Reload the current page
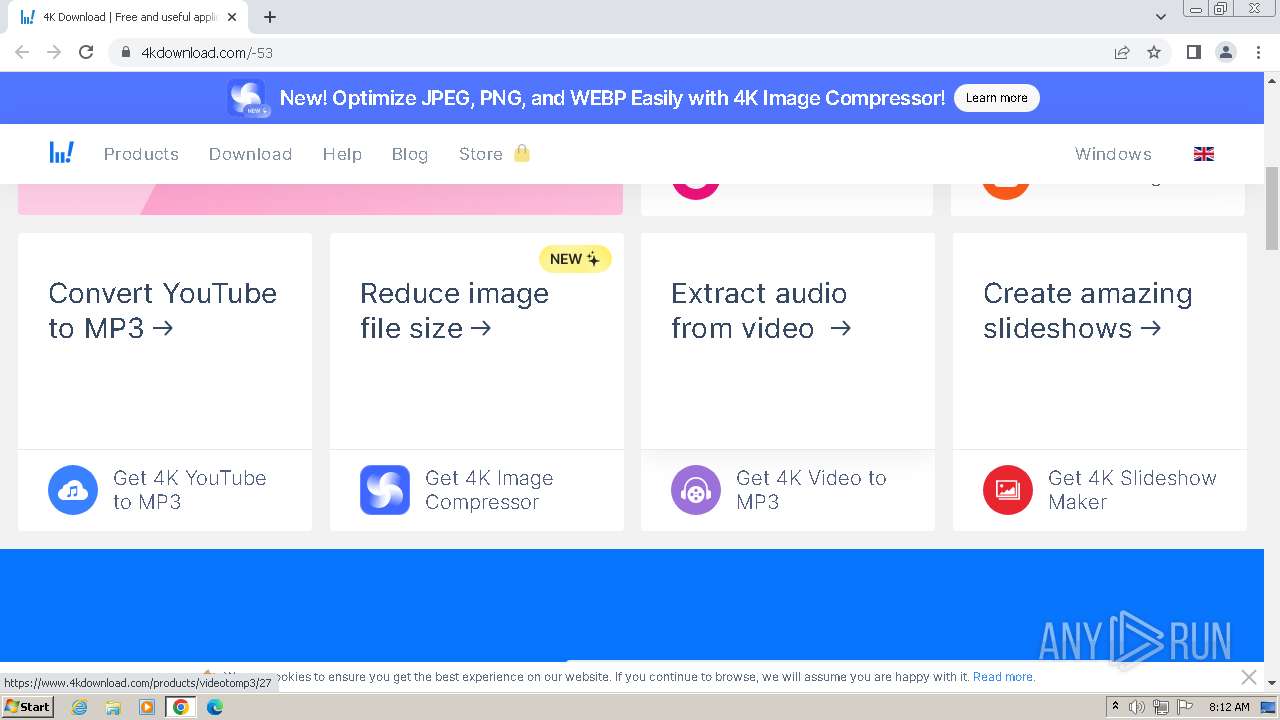The height and width of the screenshot is (720, 1280). click(x=86, y=52)
